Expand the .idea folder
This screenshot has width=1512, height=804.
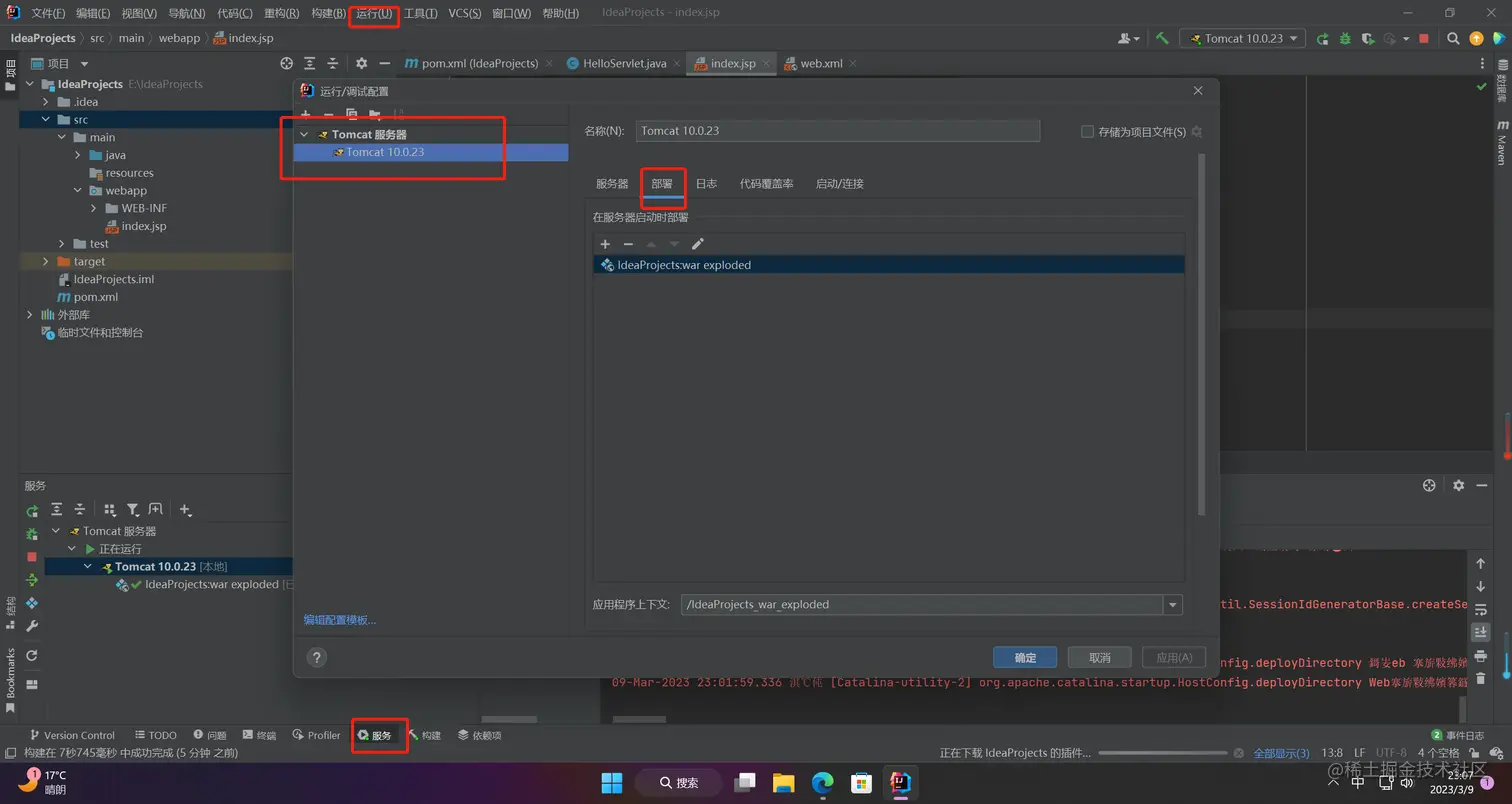46,102
